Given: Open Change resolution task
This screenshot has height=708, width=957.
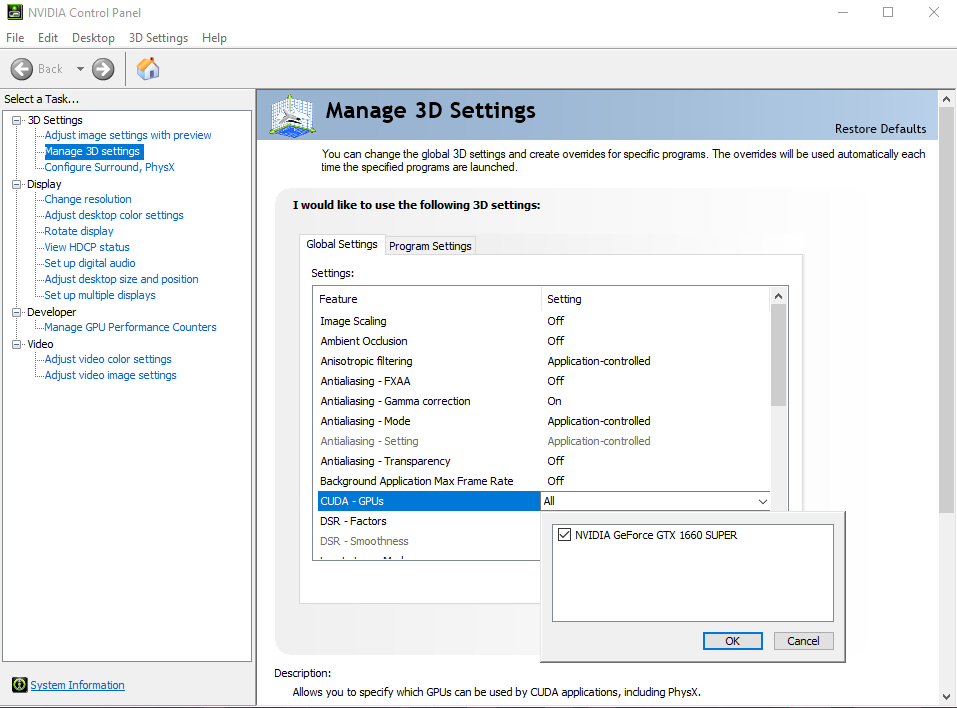Looking at the screenshot, I should pyautogui.click(x=88, y=199).
